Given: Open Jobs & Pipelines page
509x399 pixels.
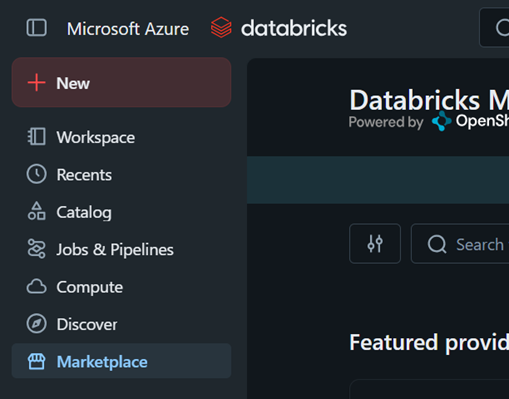Looking at the screenshot, I should pyautogui.click(x=121, y=249).
